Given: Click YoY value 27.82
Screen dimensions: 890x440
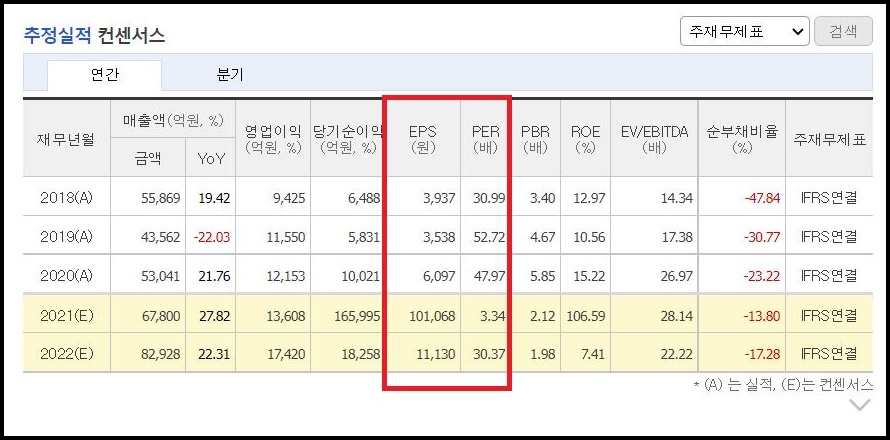Looking at the screenshot, I should pyautogui.click(x=214, y=315).
